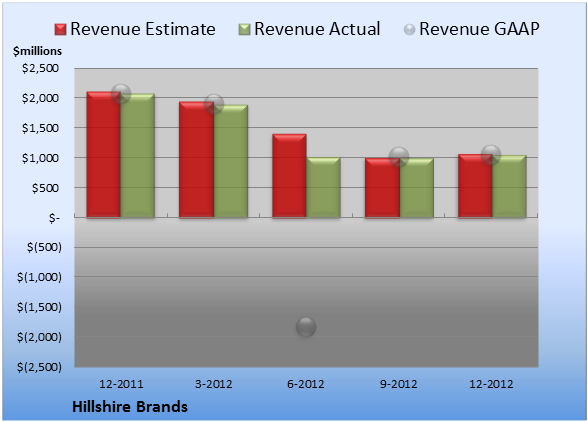This screenshot has width=588, height=422.
Task: Click the '3-2012' x-axis label
Action: [214, 384]
